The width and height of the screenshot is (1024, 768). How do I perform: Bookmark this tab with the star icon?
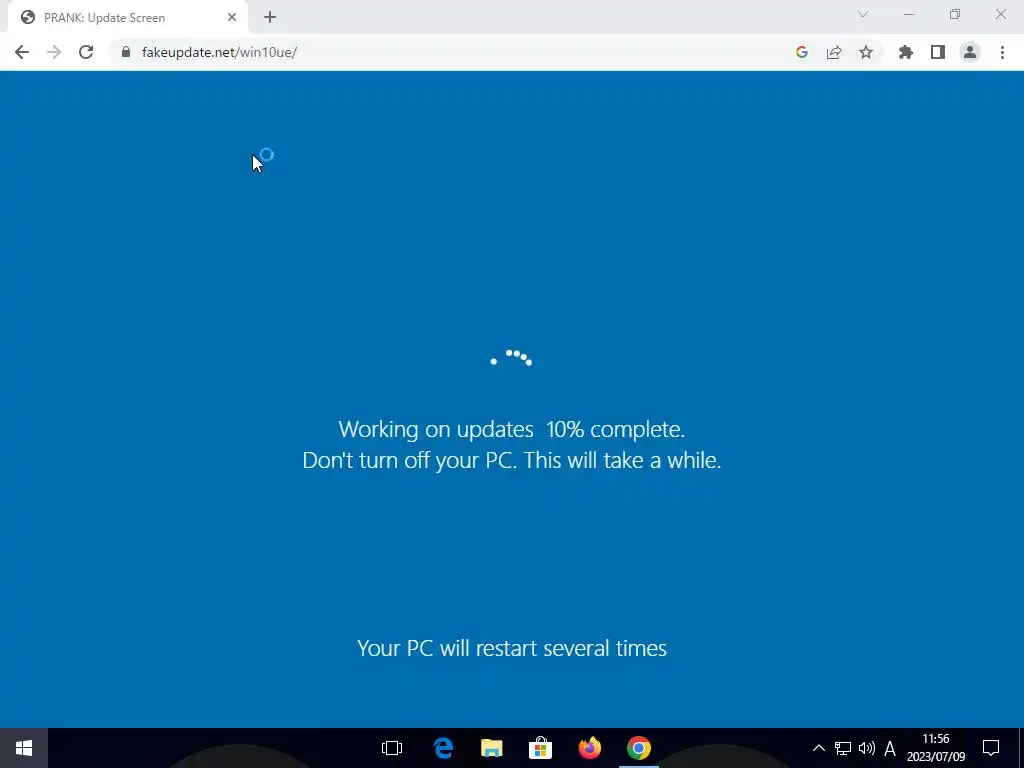pos(866,52)
